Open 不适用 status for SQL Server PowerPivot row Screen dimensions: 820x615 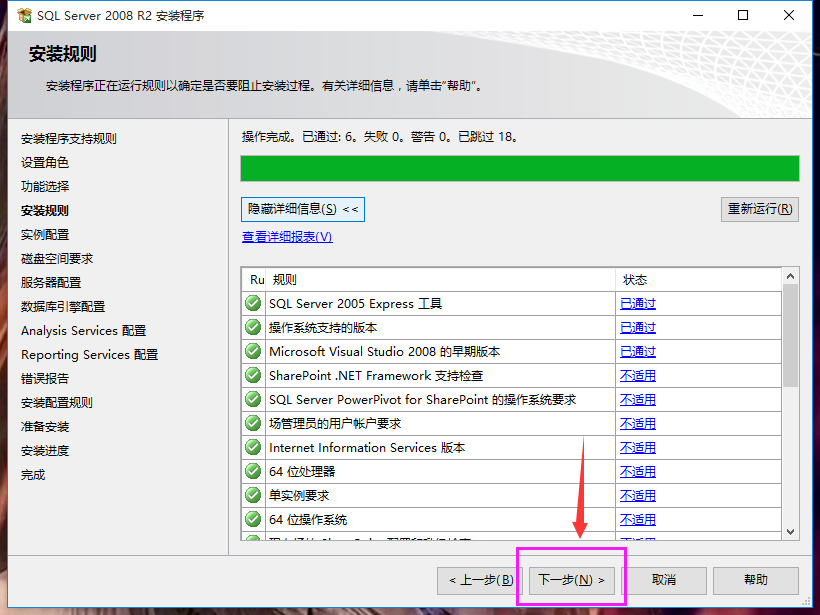[637, 400]
